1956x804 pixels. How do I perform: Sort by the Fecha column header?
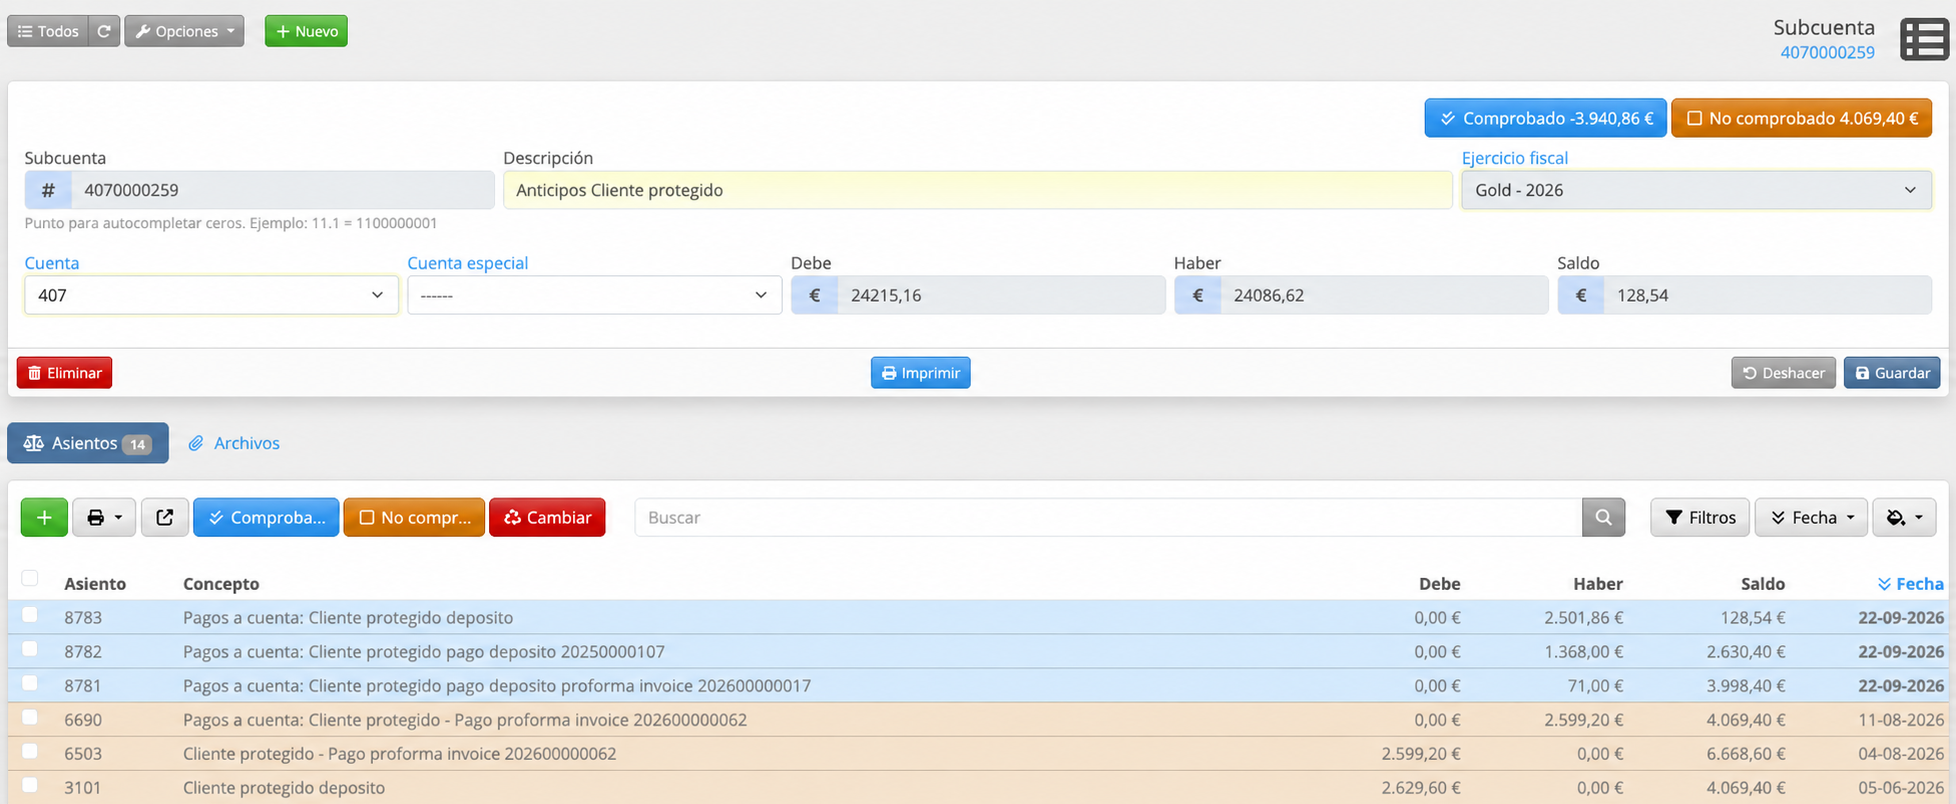(1911, 583)
